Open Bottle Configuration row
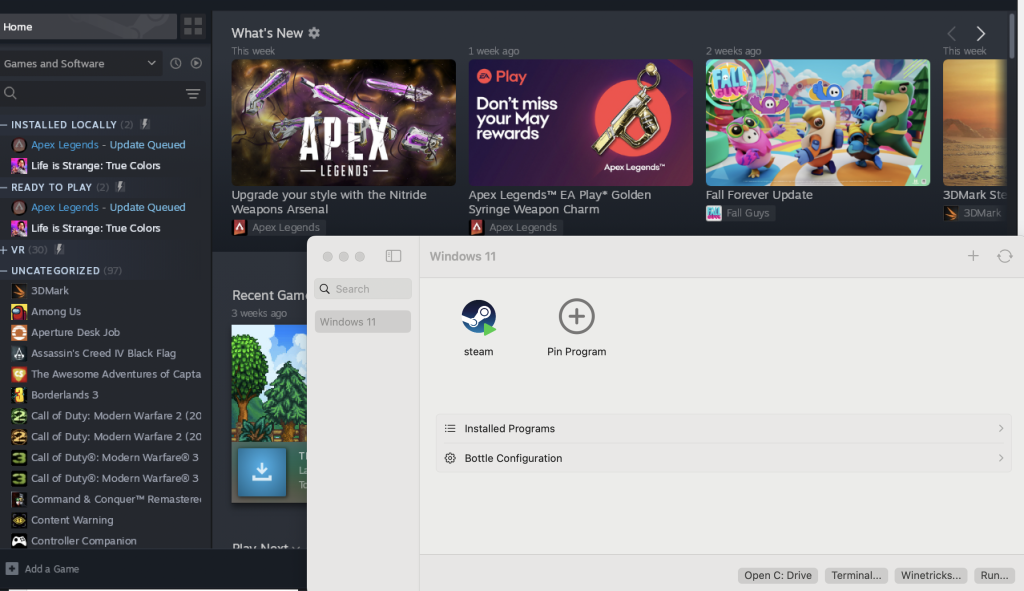The image size is (1024, 591). pyautogui.click(x=723, y=458)
